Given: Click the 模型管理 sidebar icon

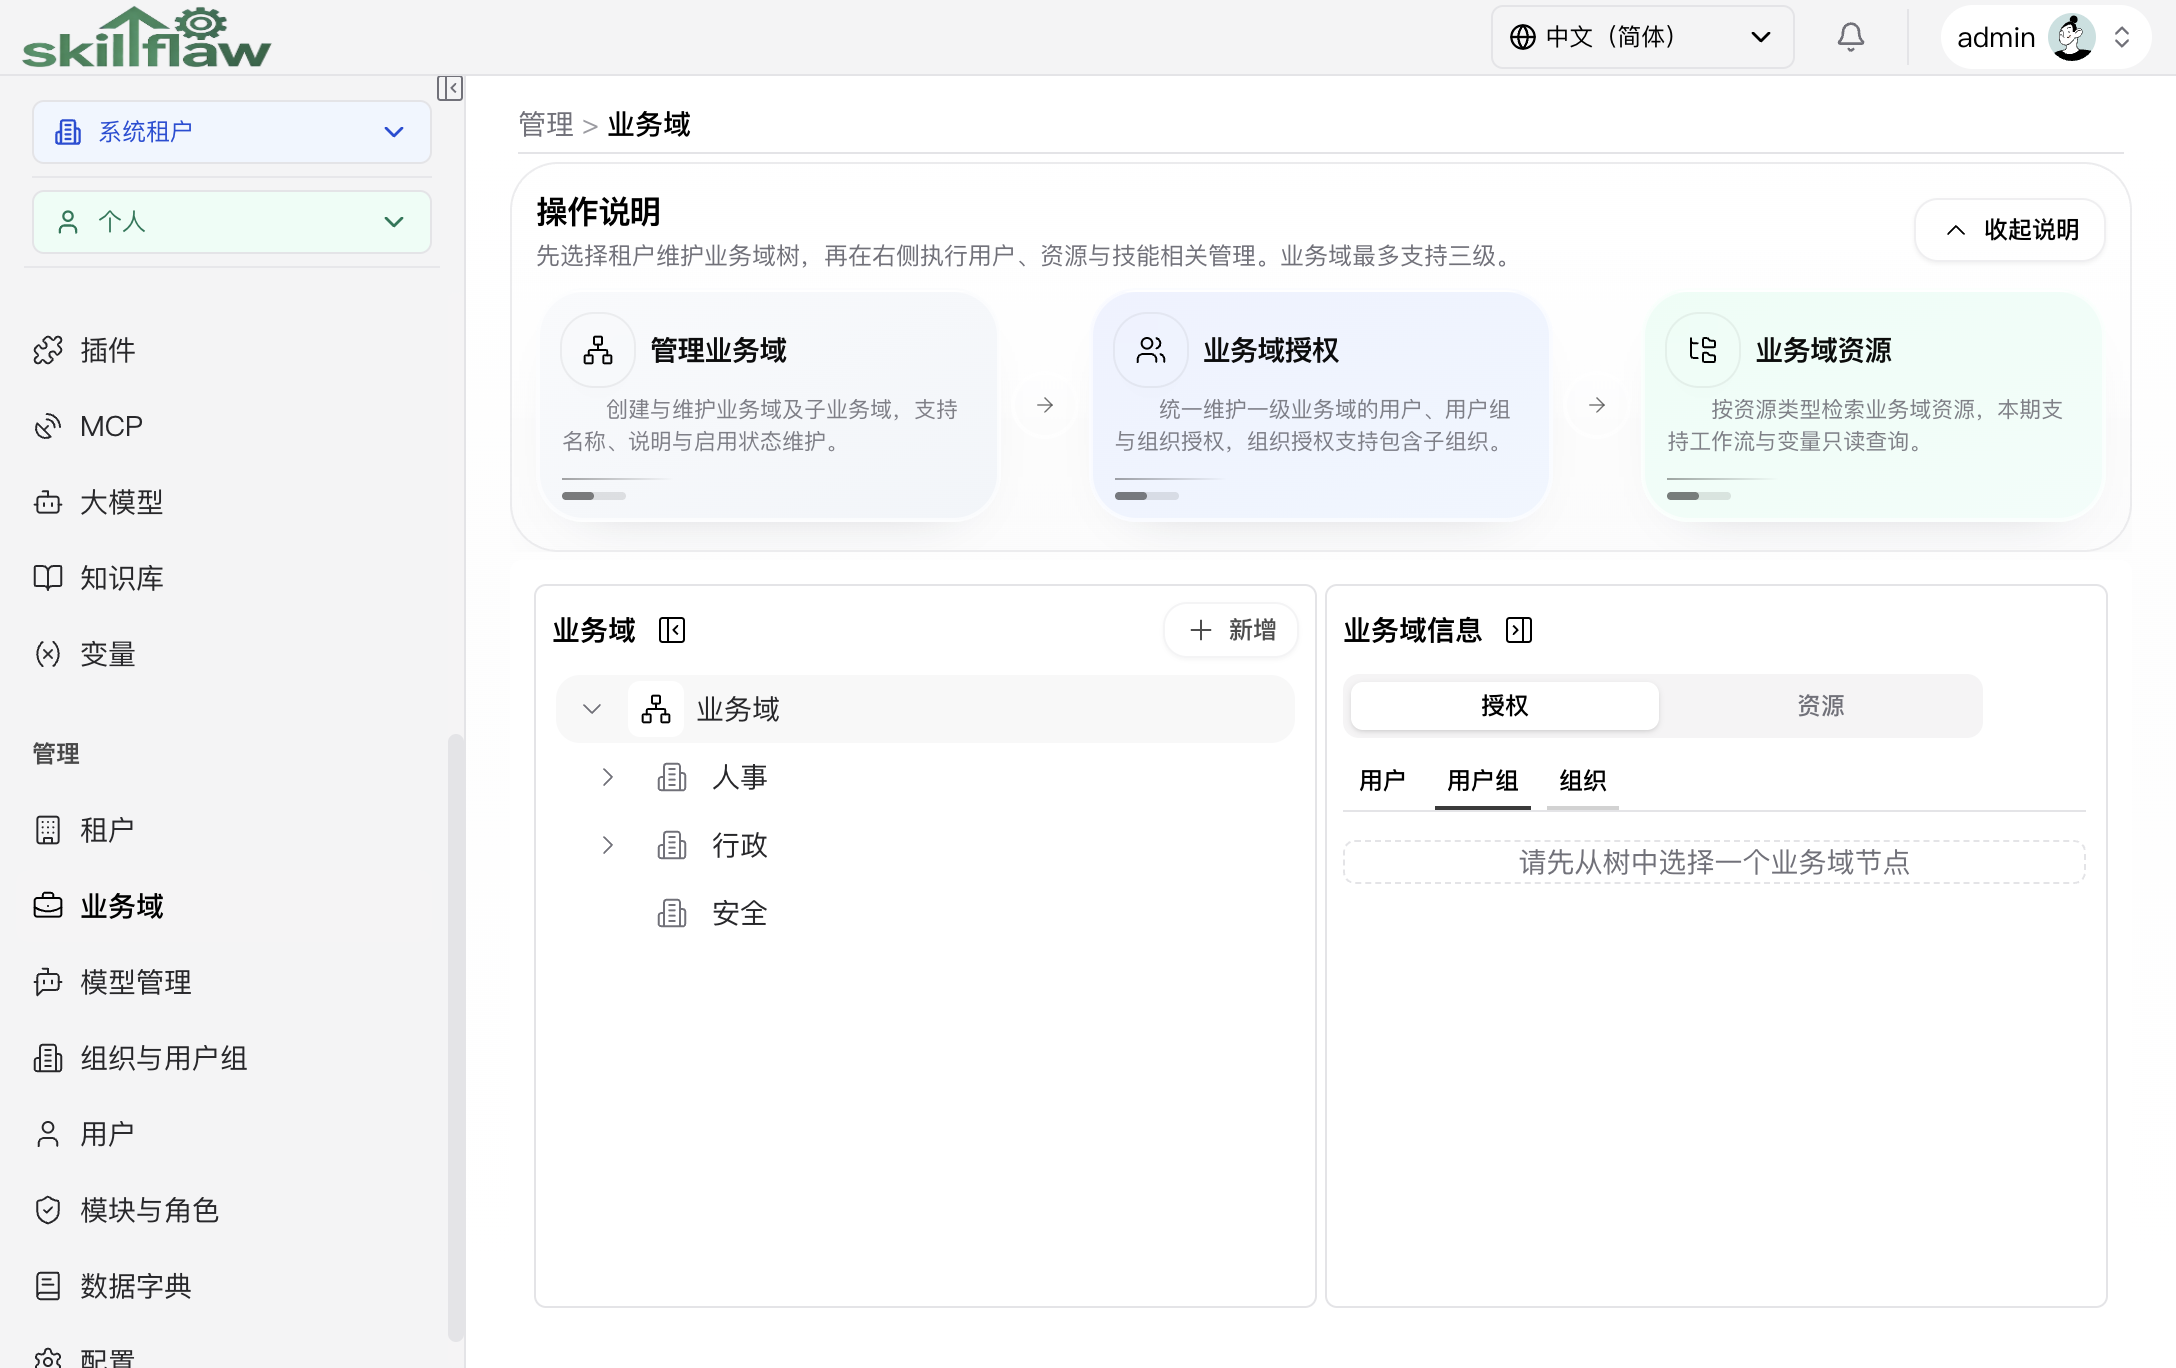Looking at the screenshot, I should coord(48,982).
